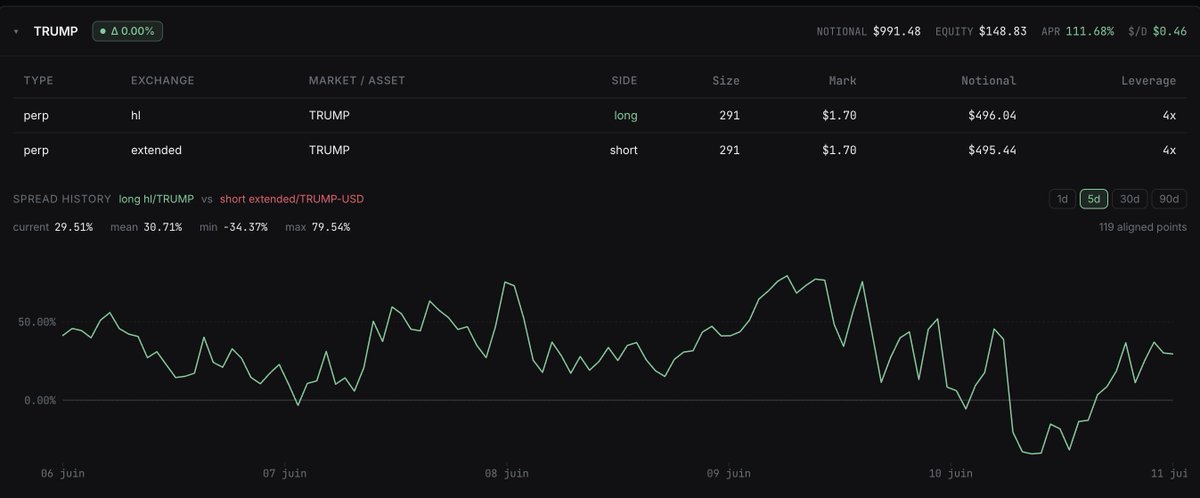Viewport: 1200px width, 498px height.
Task: Click the delta 0.00% badge
Action: click(128, 31)
